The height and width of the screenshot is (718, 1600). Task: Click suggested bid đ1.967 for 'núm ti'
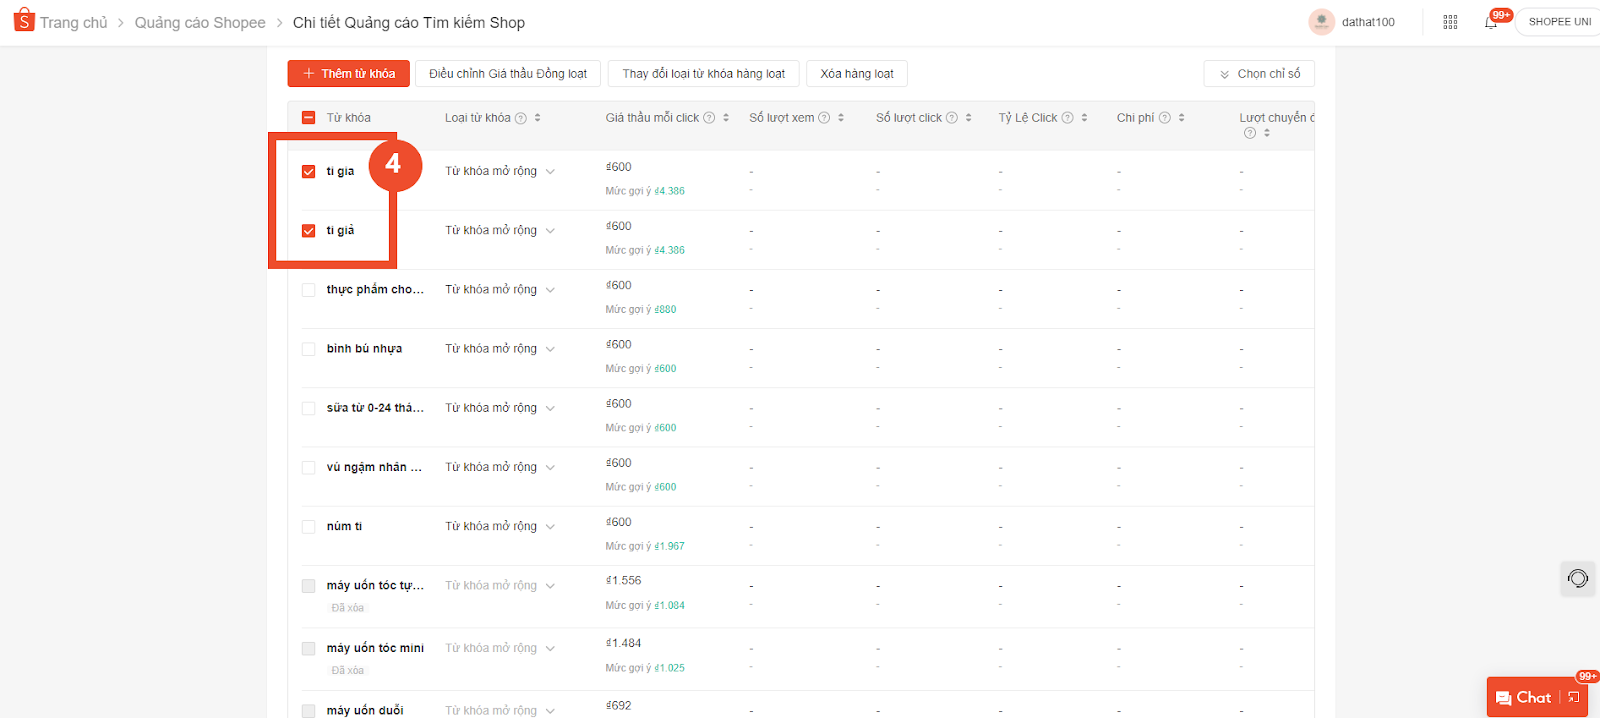tap(669, 546)
